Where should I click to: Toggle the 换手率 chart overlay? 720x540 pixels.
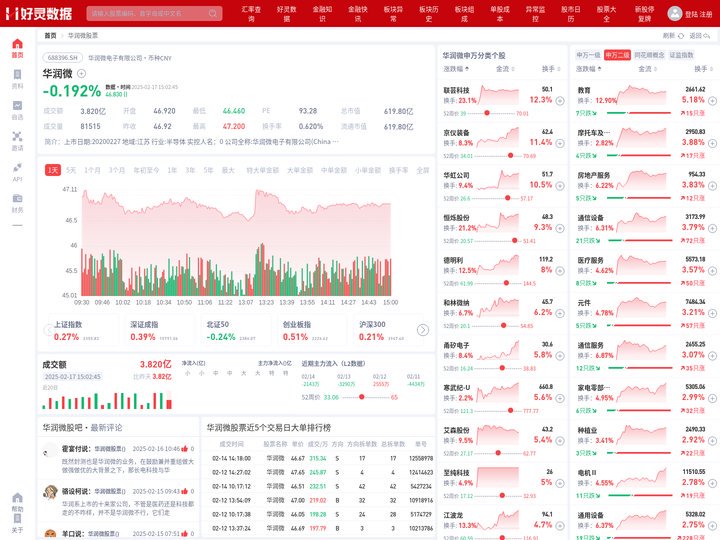point(398,170)
